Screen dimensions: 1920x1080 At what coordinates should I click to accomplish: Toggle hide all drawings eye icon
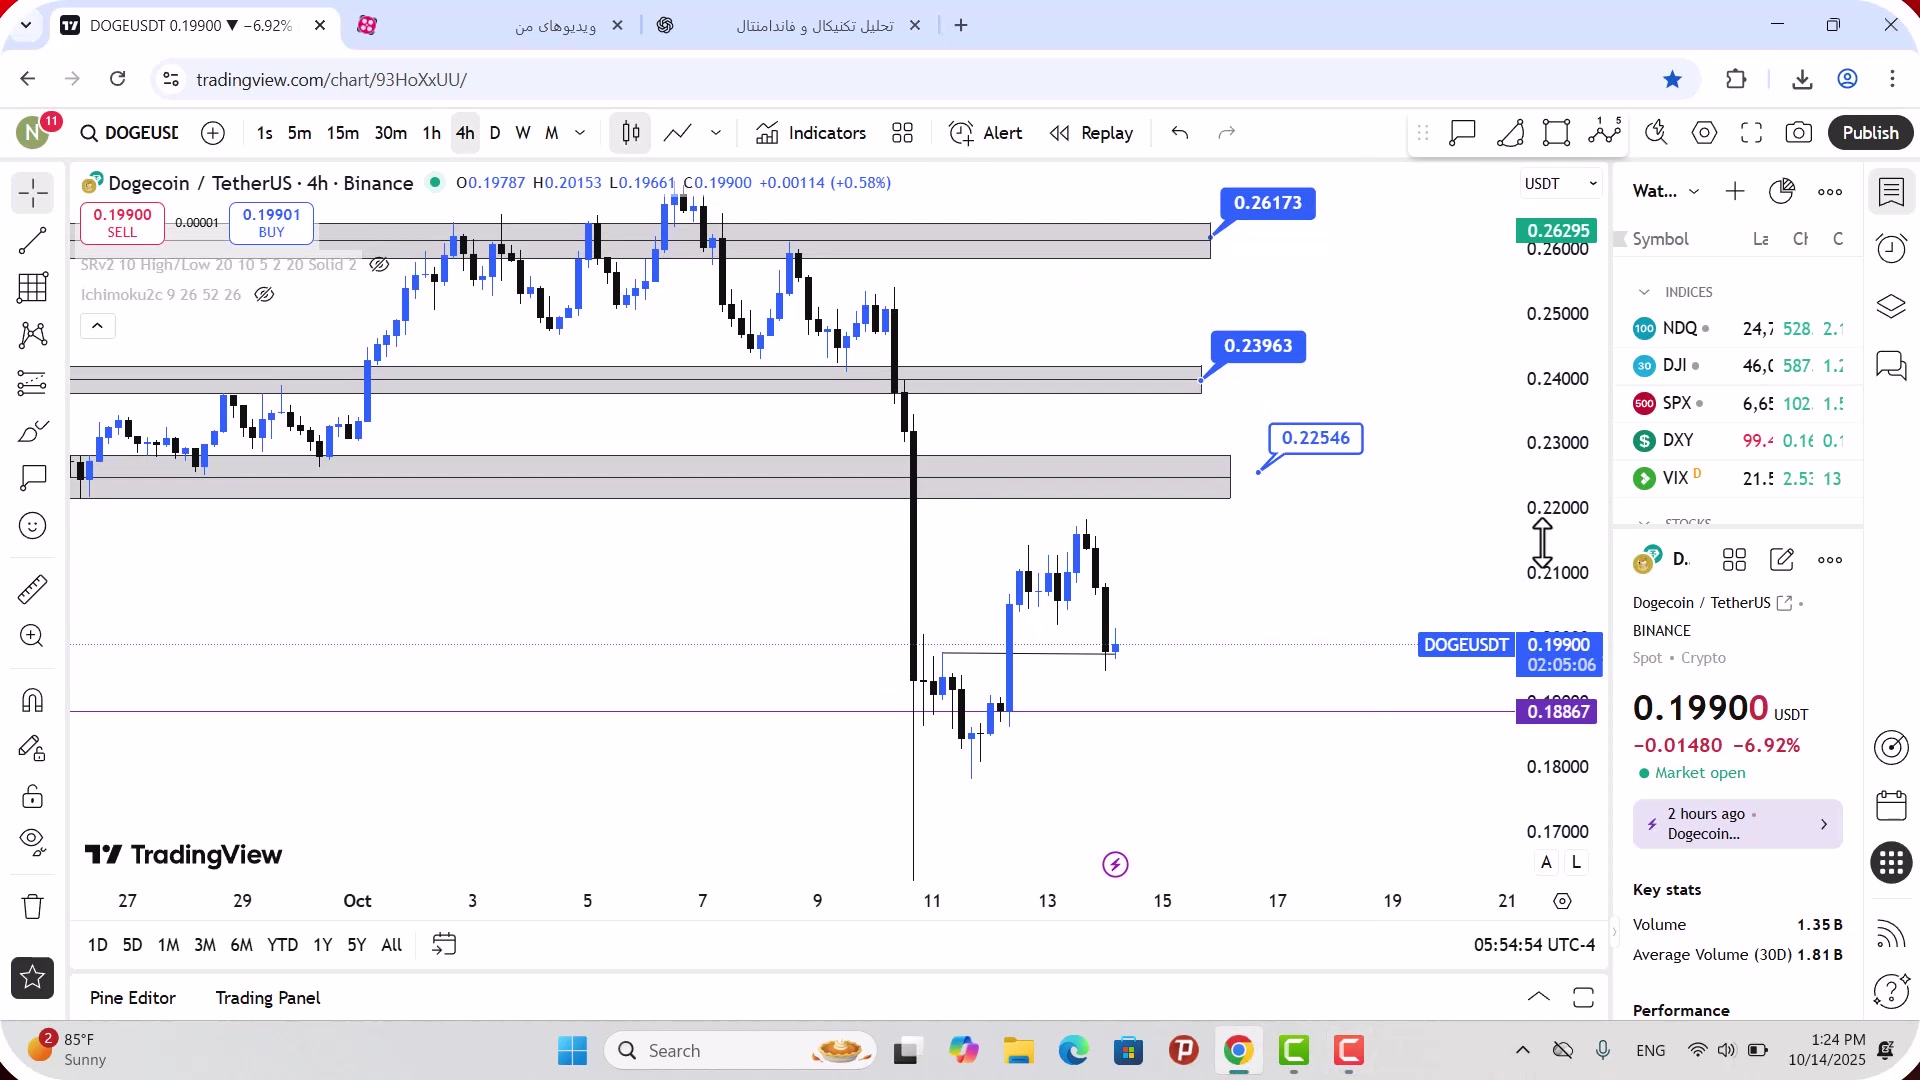(32, 843)
